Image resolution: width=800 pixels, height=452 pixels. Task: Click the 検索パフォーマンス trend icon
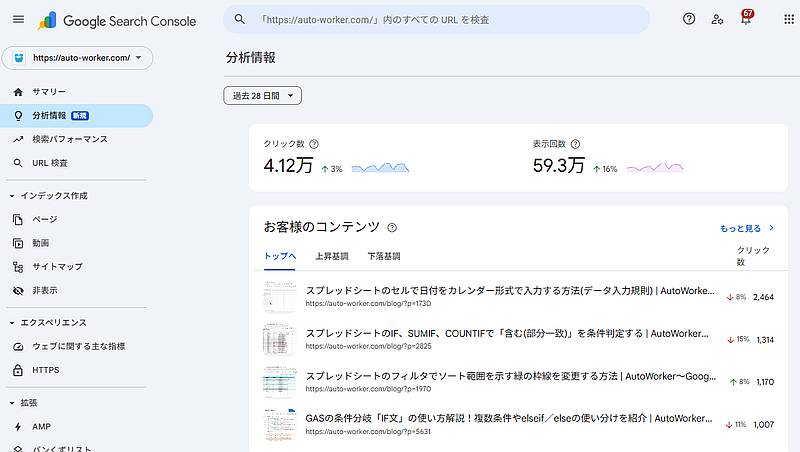pyautogui.click(x=18, y=139)
